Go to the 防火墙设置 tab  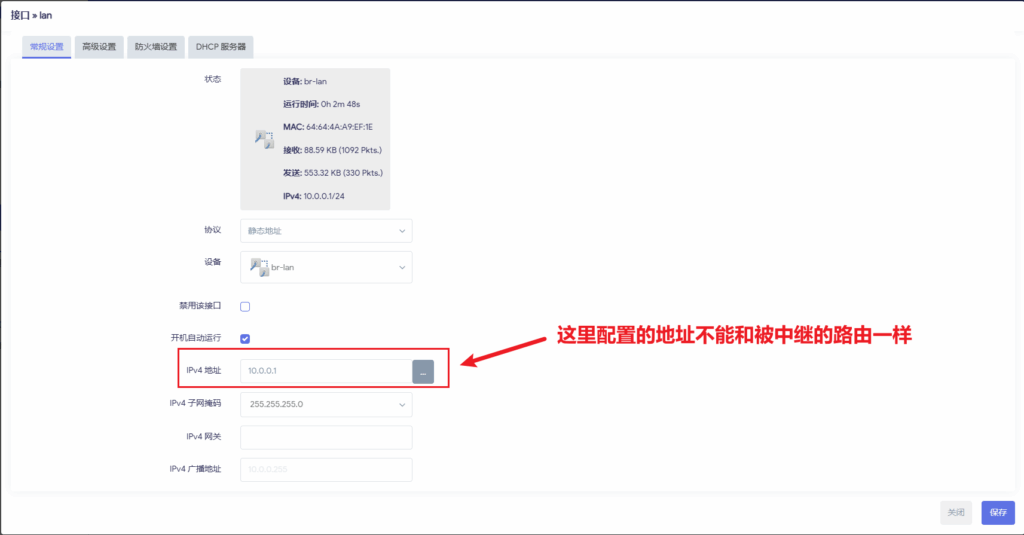pos(155,47)
